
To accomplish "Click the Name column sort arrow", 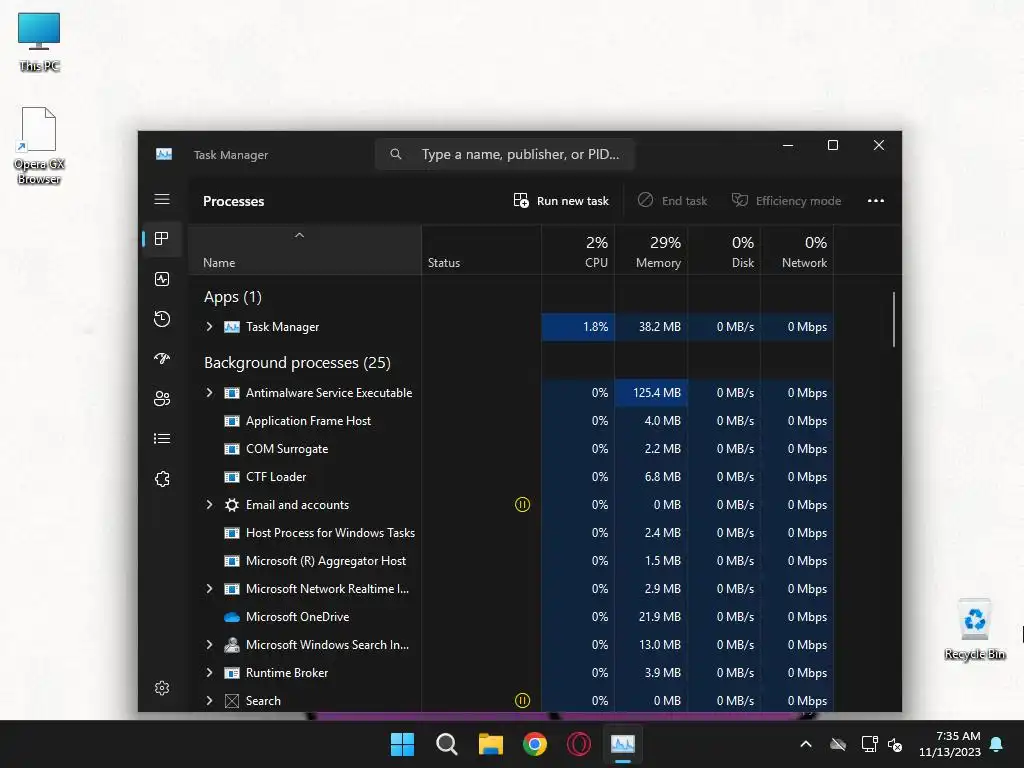I will 299,235.
